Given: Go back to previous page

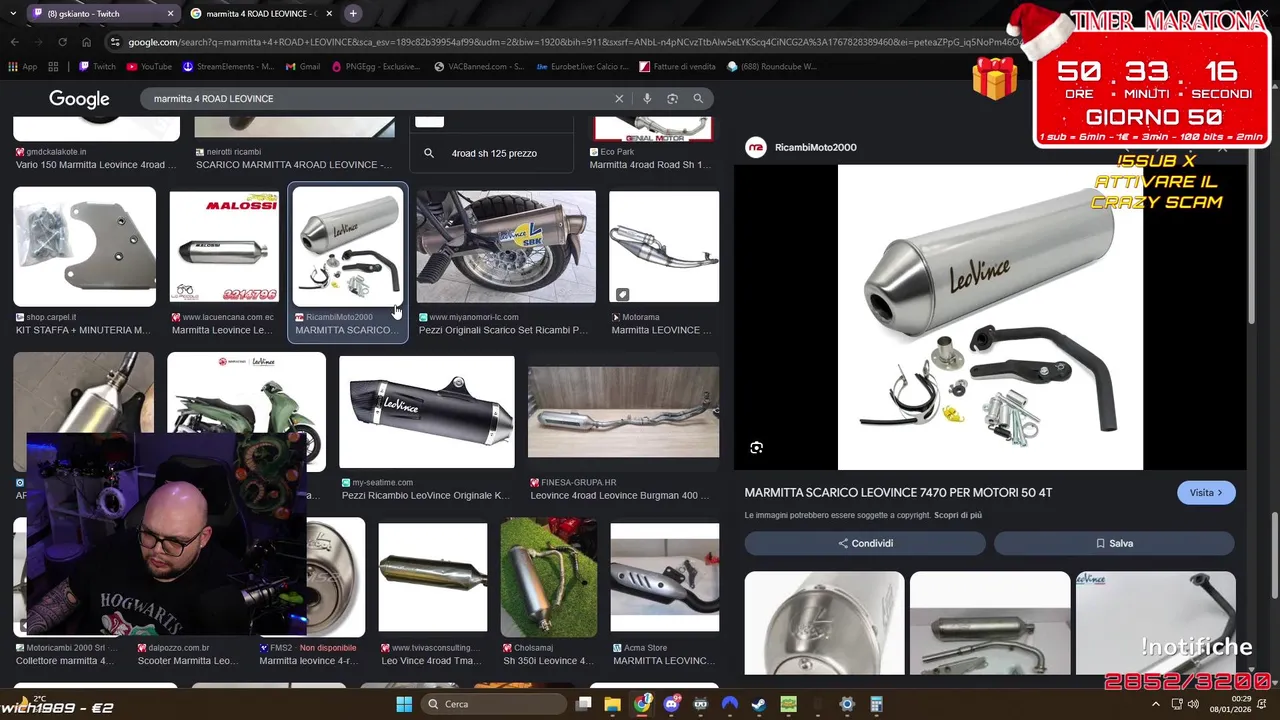Looking at the screenshot, I should [14, 42].
